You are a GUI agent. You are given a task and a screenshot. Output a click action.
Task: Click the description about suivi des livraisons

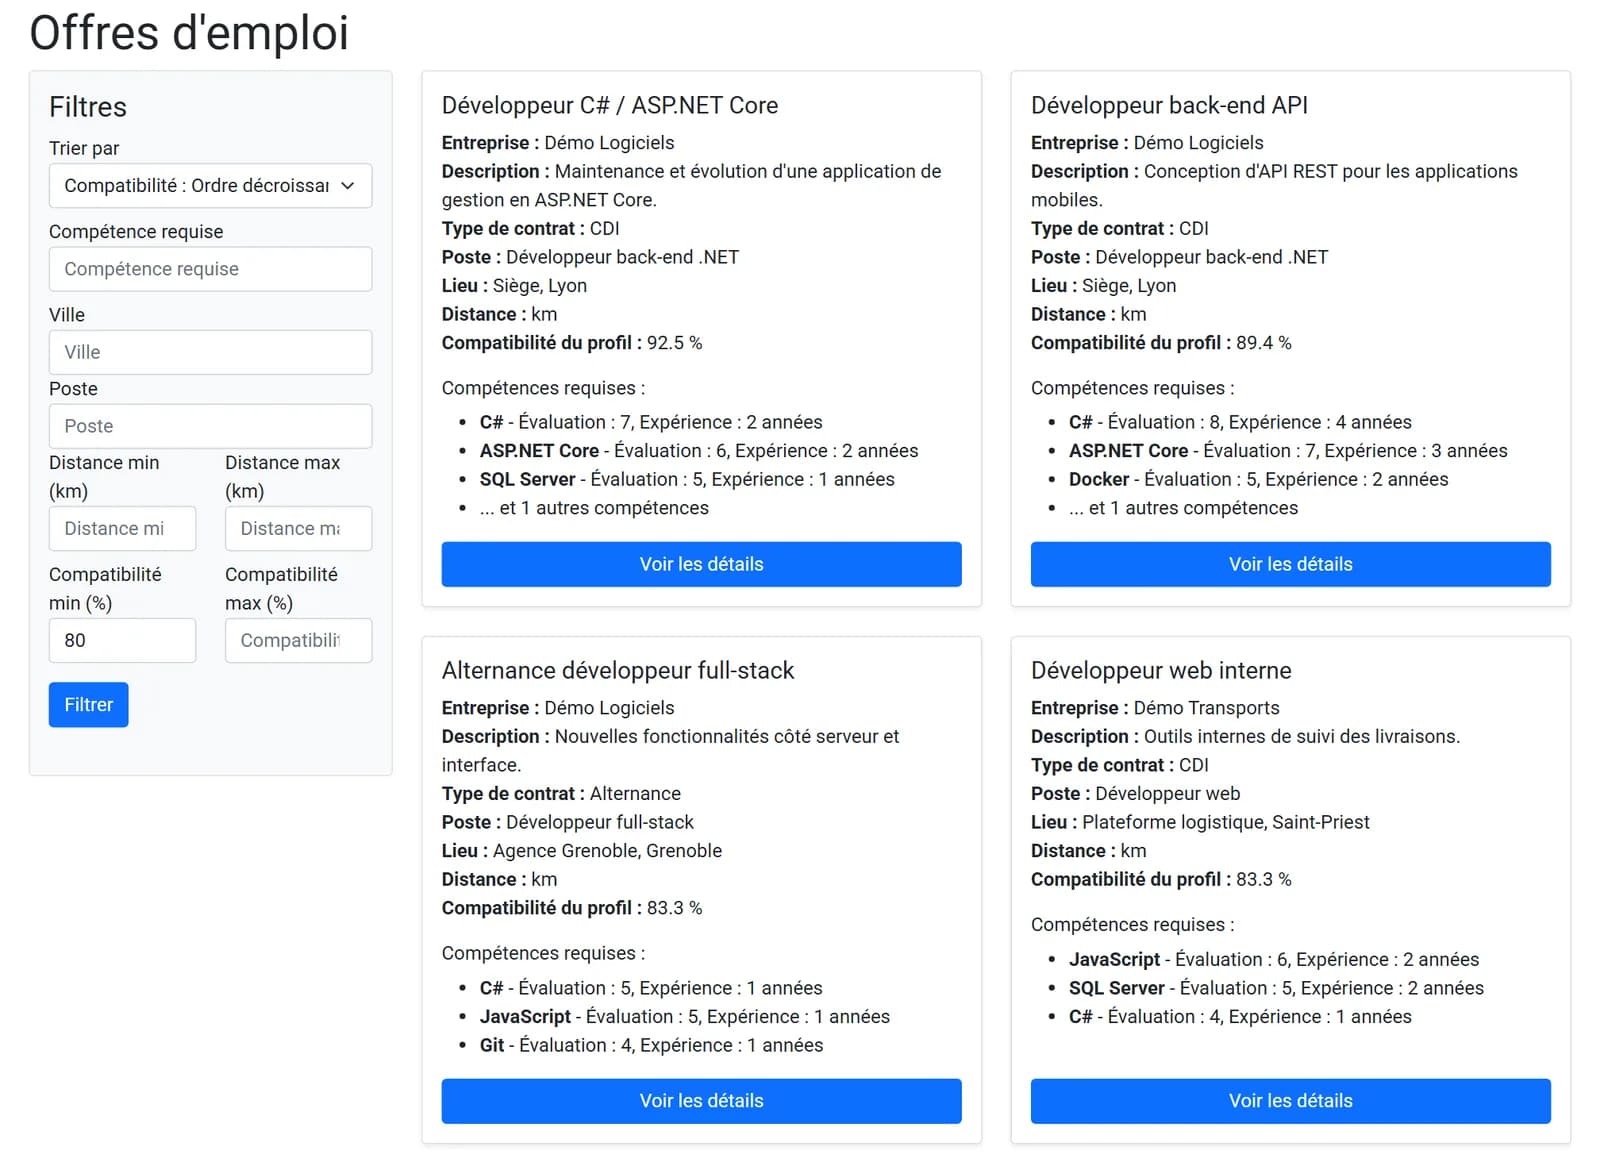(1245, 737)
